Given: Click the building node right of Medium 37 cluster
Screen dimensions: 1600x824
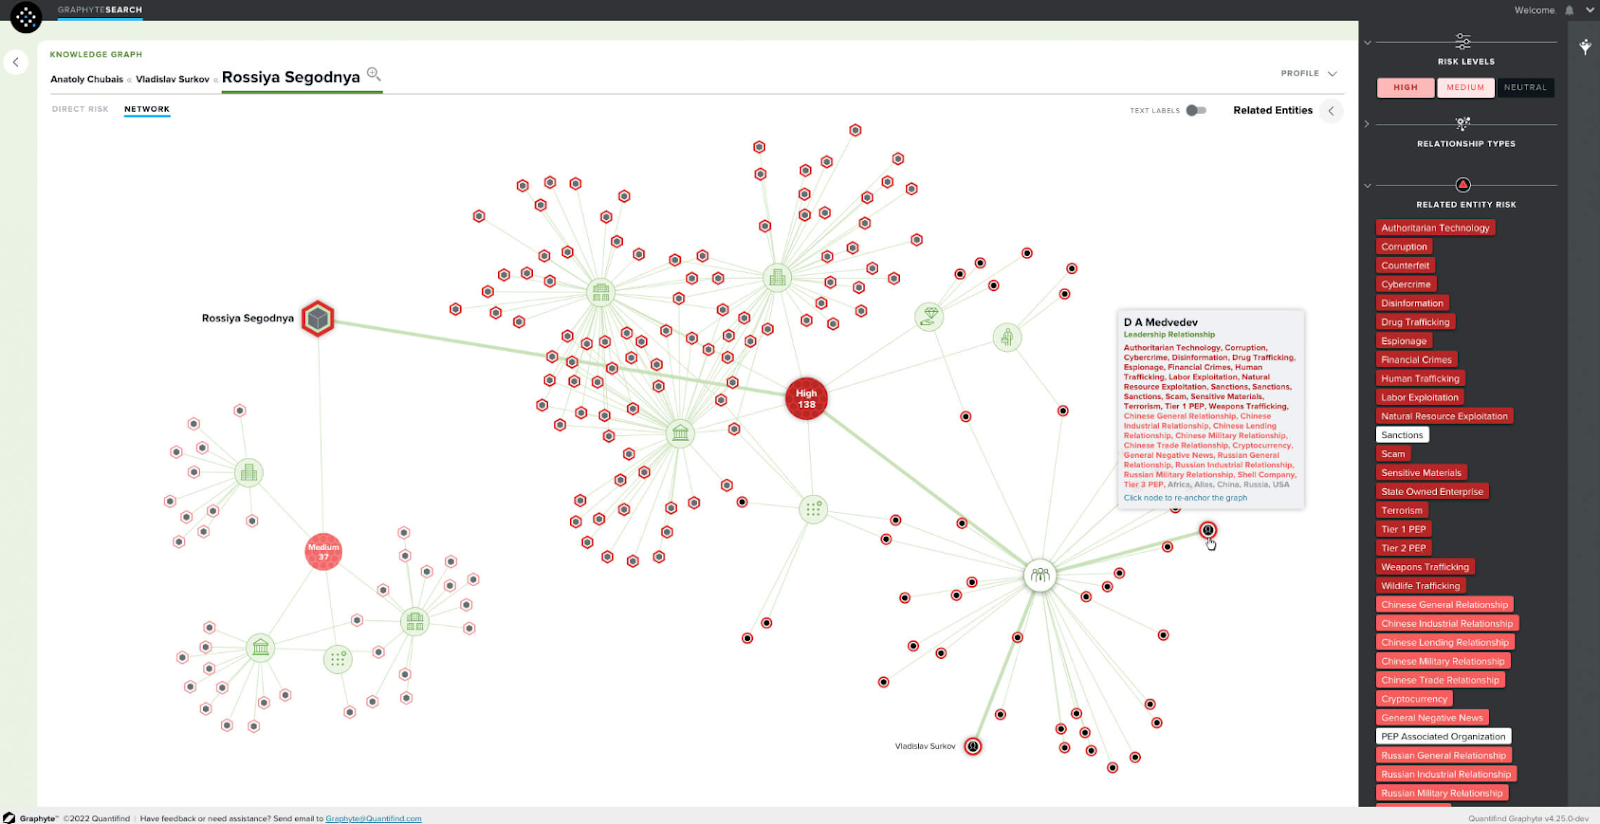Looking at the screenshot, I should (x=415, y=622).
